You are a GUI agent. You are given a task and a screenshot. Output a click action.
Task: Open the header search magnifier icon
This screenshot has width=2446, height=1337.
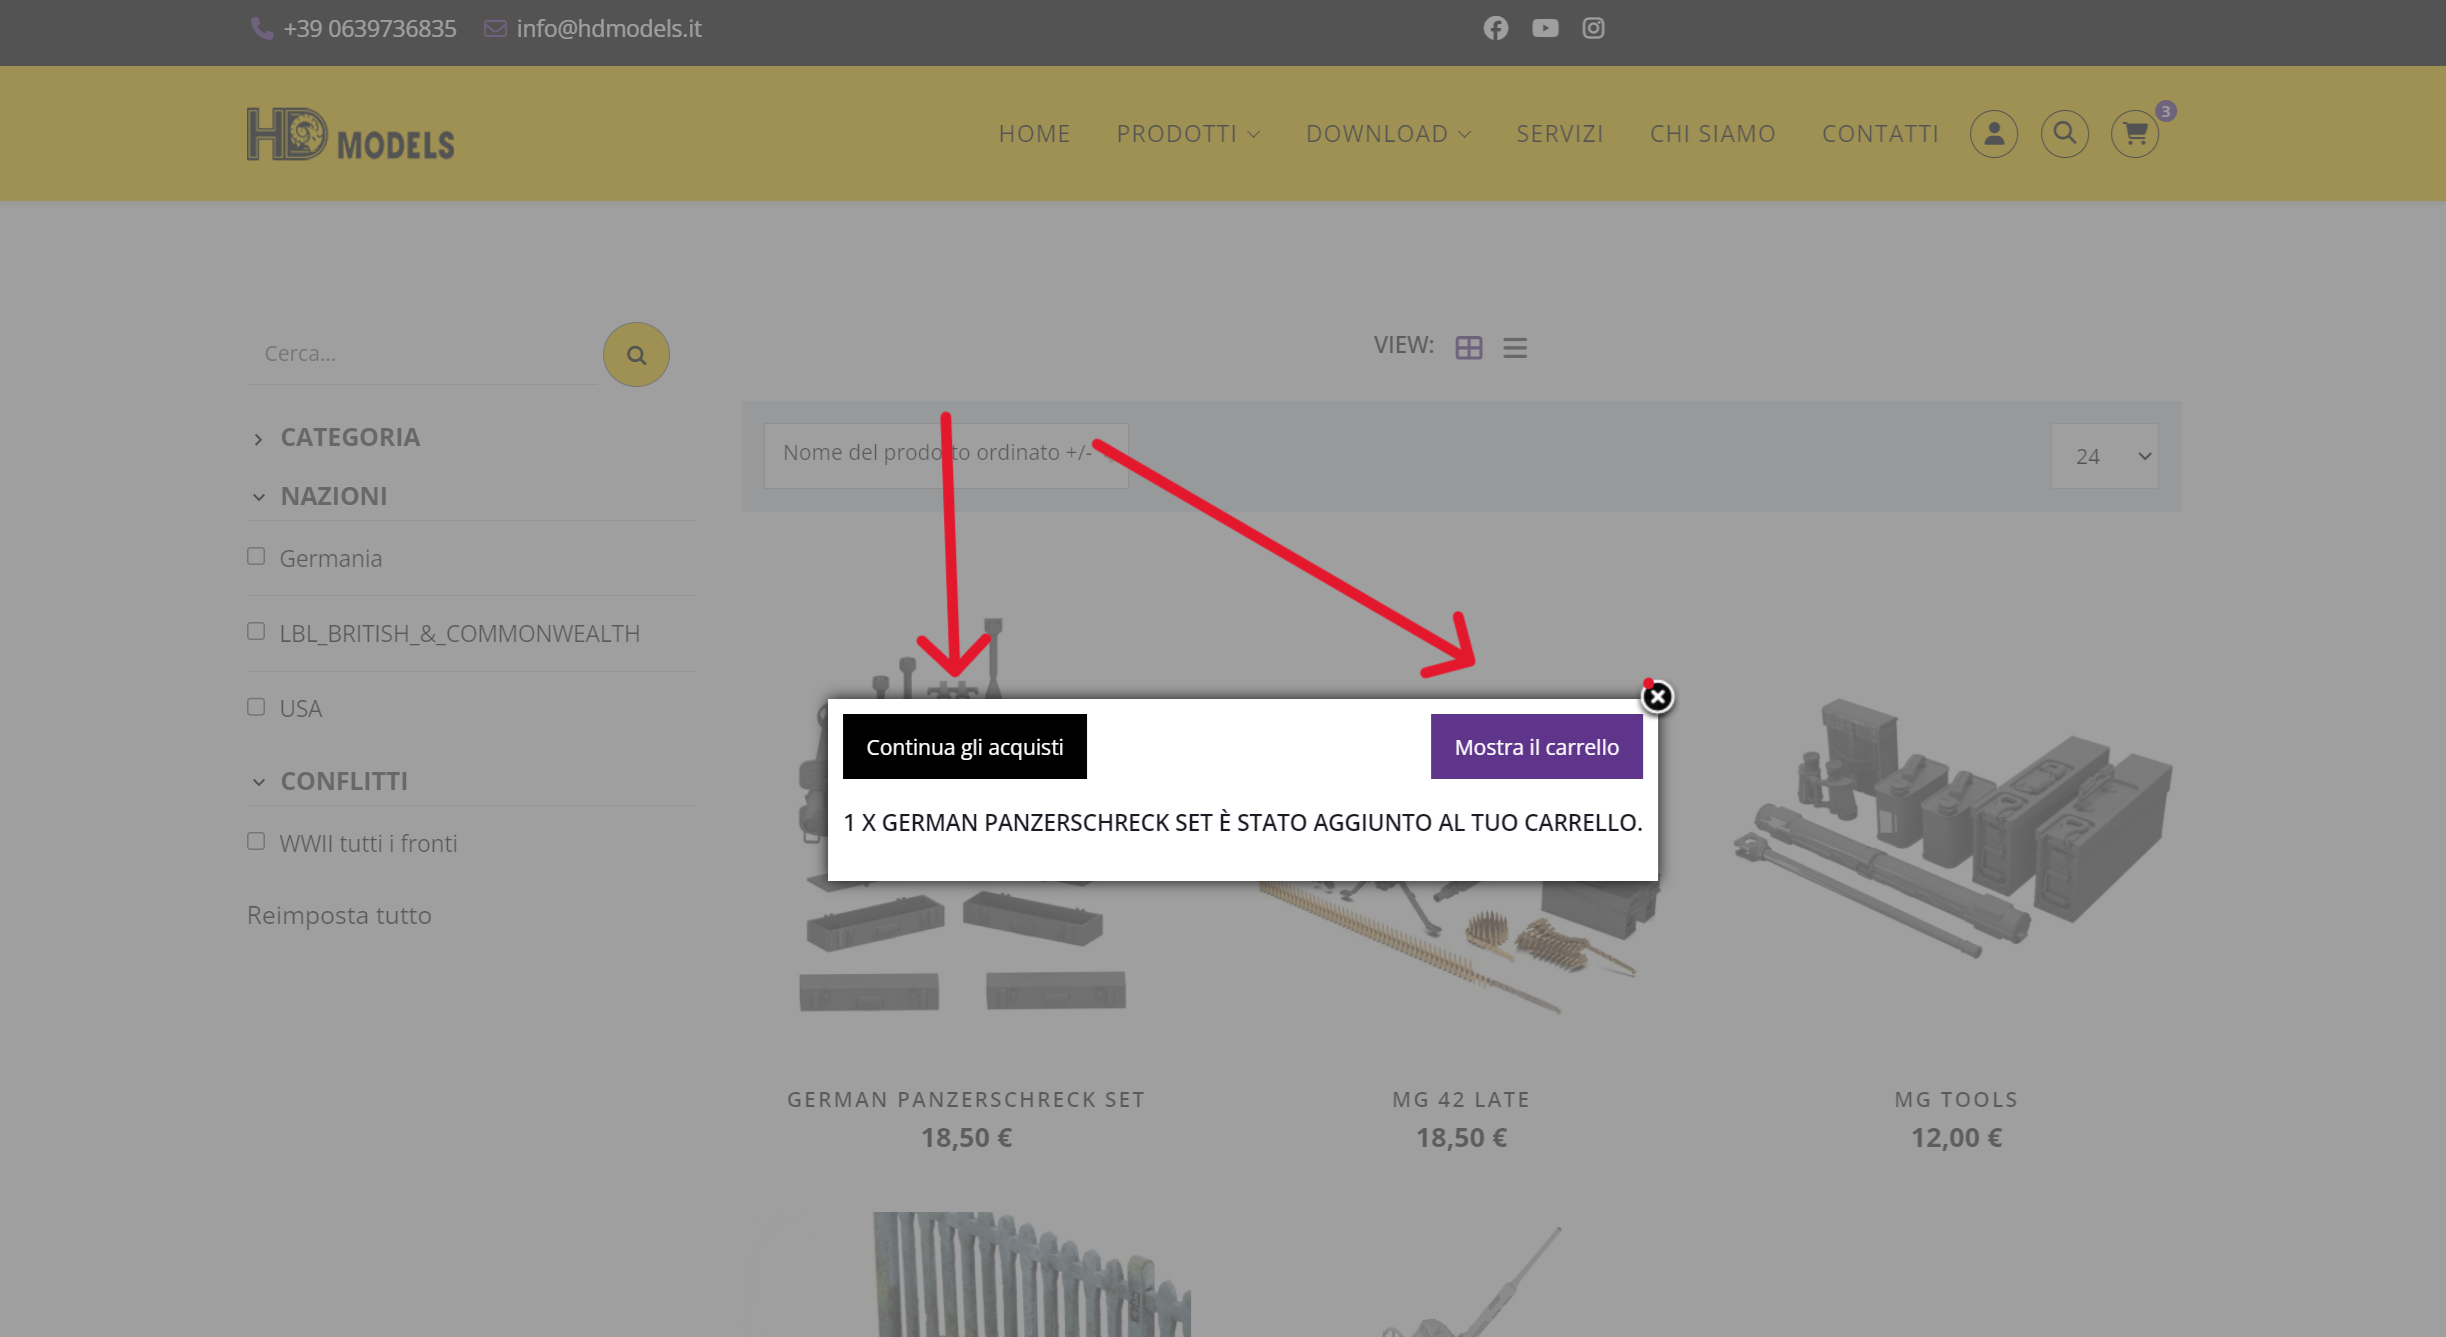(2064, 133)
